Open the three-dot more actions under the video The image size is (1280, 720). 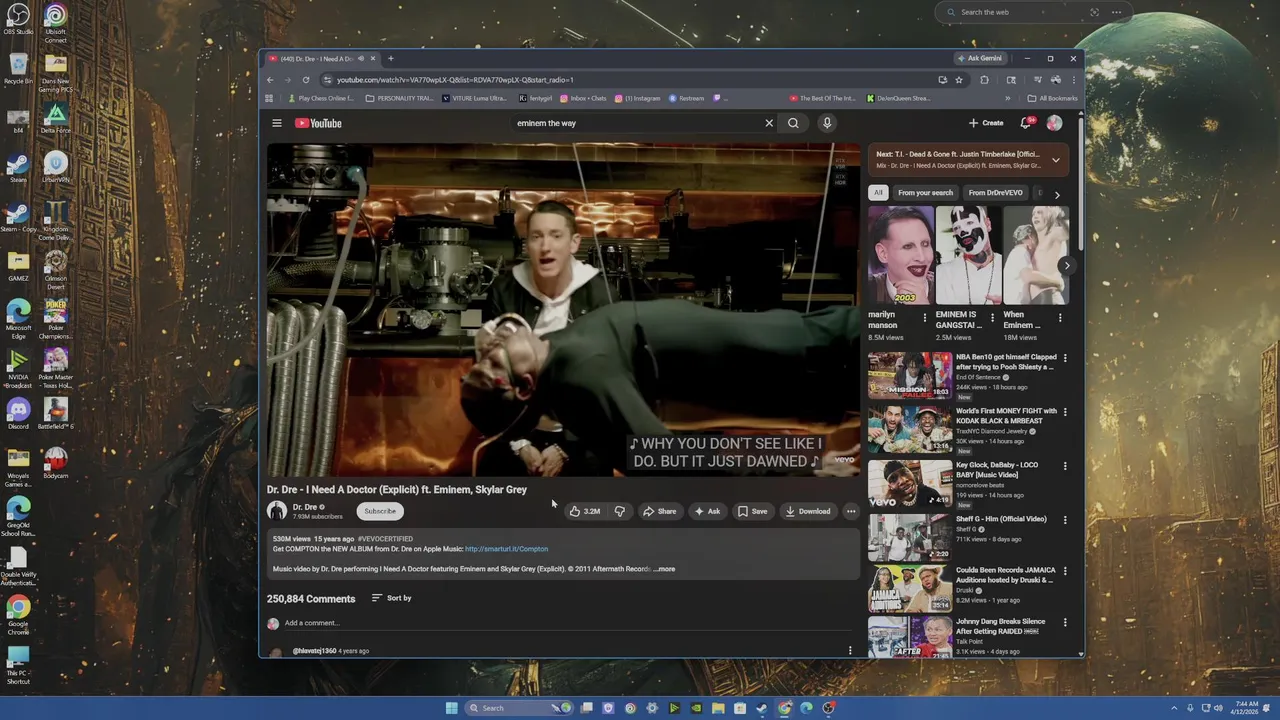851,511
